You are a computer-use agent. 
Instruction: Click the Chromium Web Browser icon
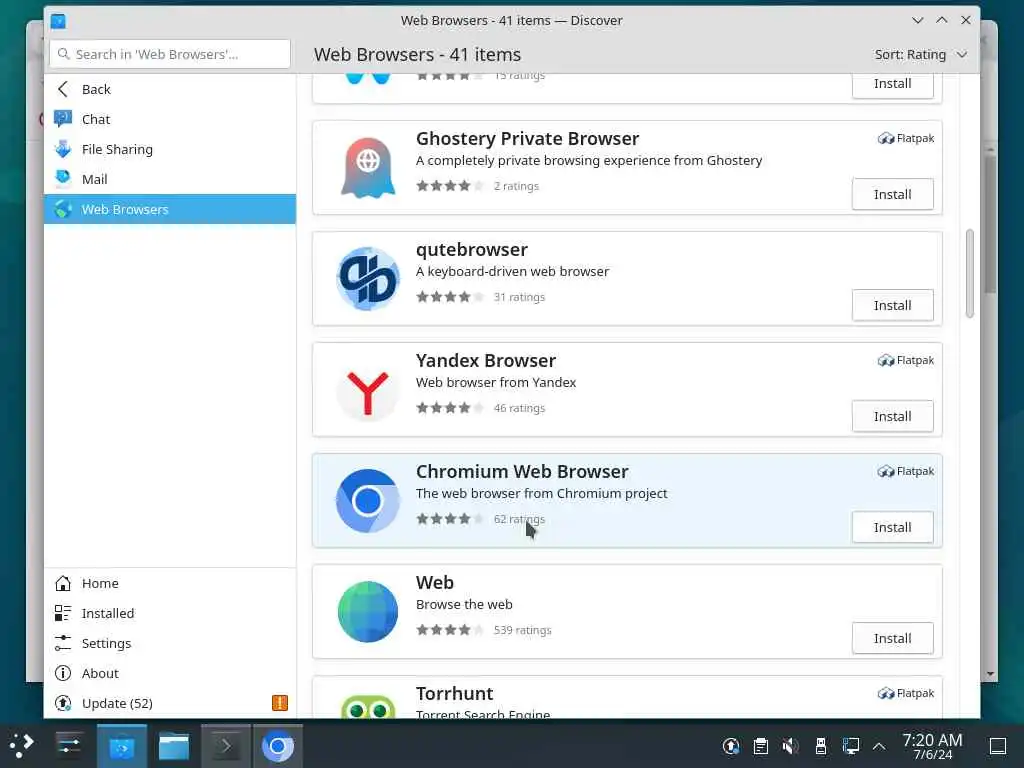click(x=368, y=501)
